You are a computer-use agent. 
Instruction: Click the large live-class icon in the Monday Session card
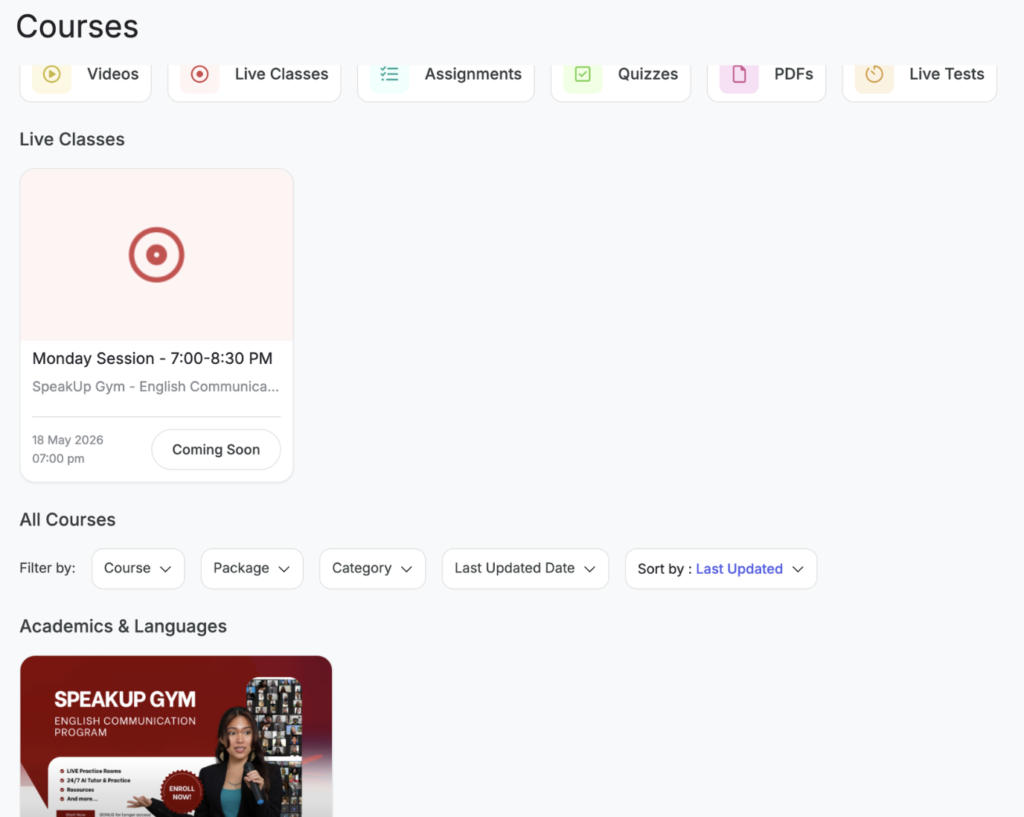pyautogui.click(x=156, y=255)
